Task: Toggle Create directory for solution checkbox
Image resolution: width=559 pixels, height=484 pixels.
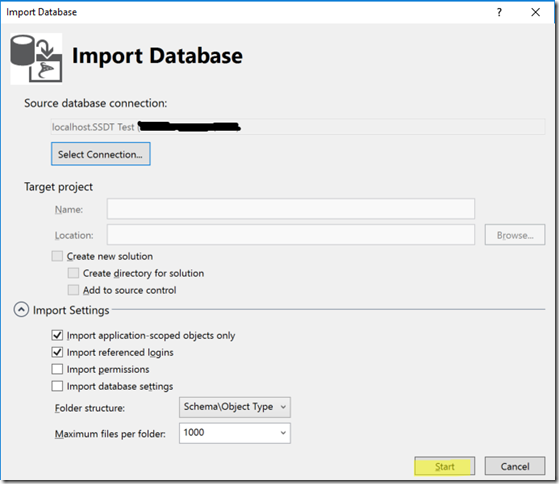Action: pyautogui.click(x=73, y=273)
